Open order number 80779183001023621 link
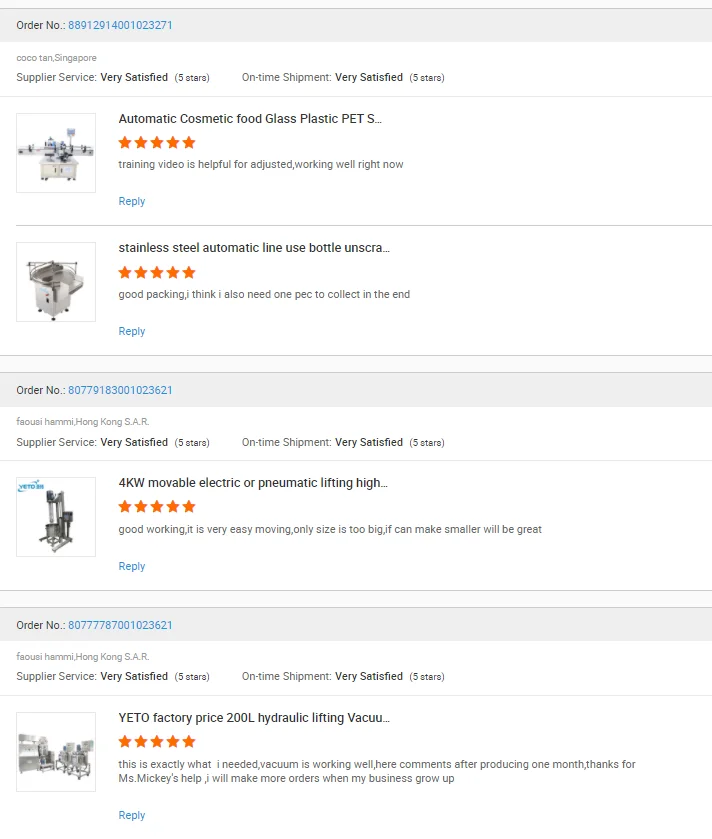This screenshot has height=839, width=712. click(120, 390)
